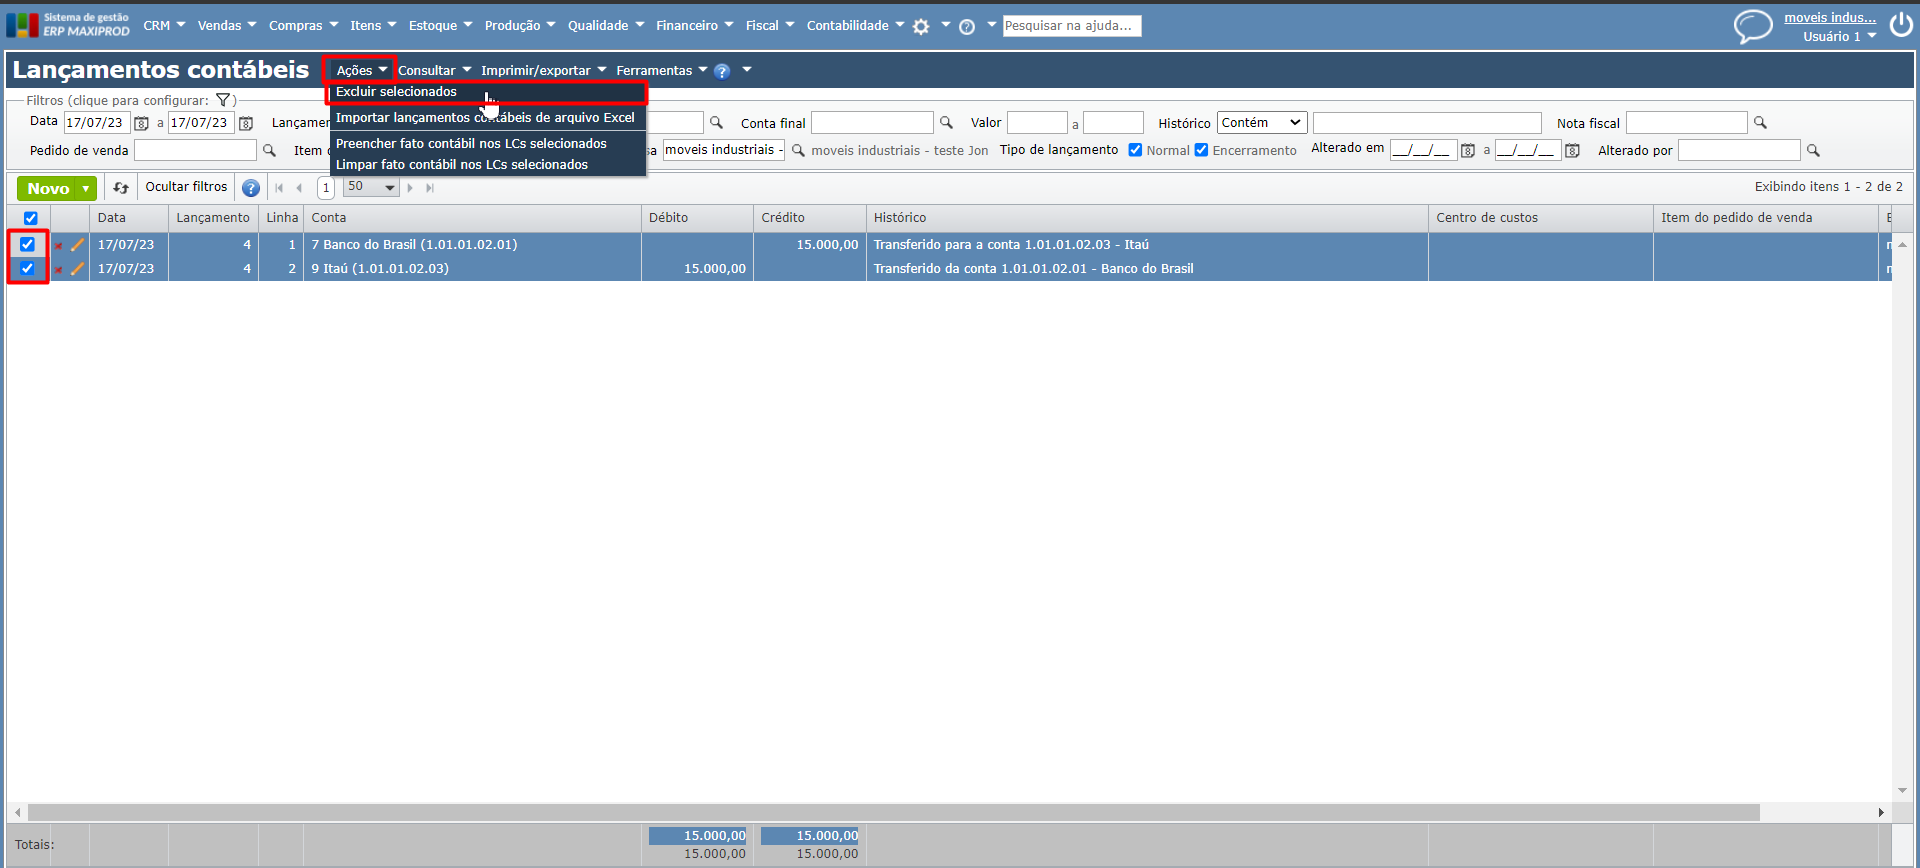The image size is (1920, 868).
Task: Click the Alterado por input field
Action: 1739,151
